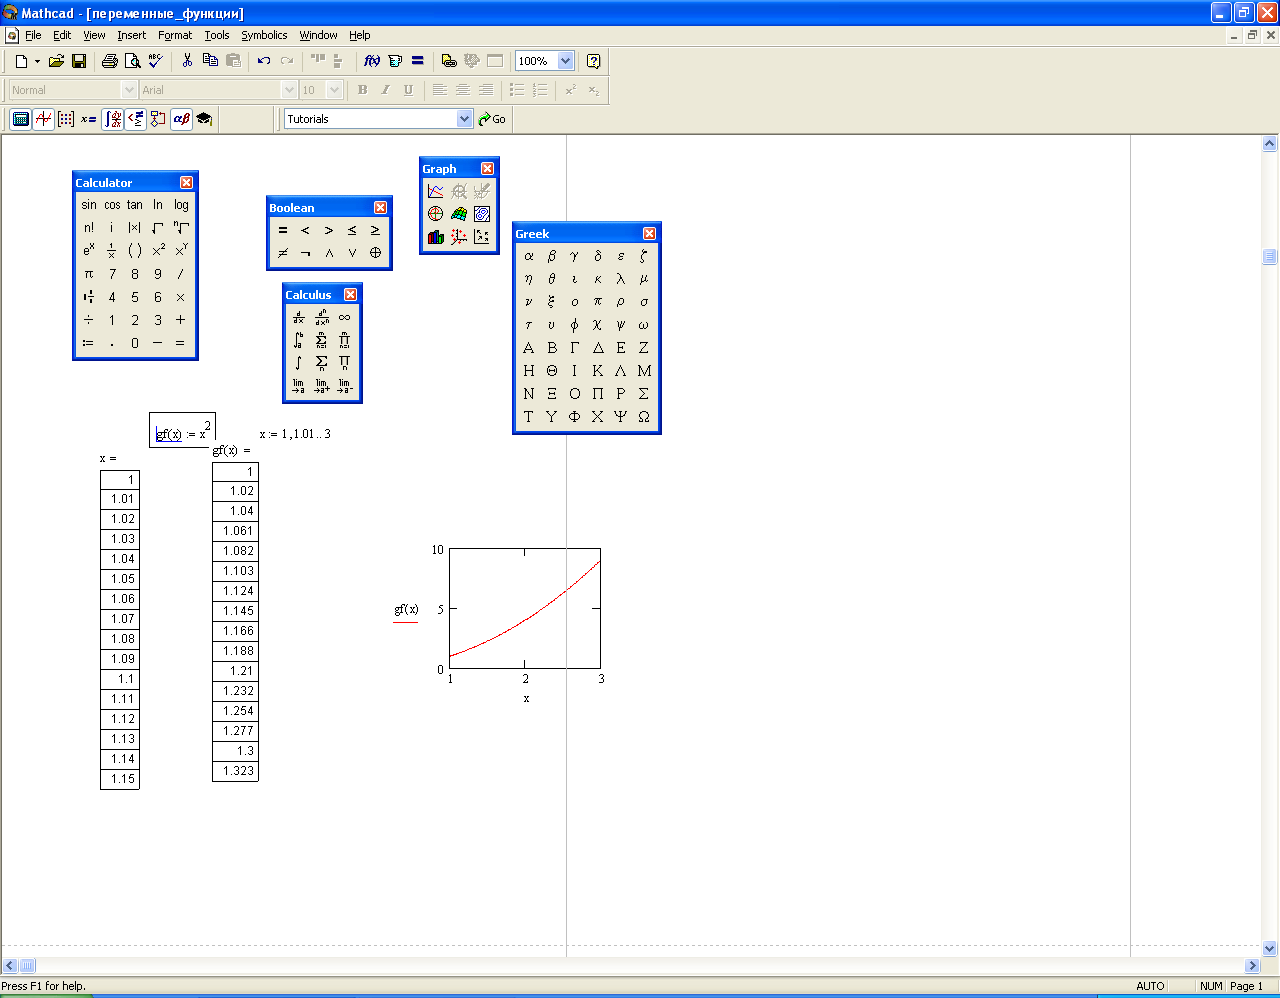Toggle the Symbolic Keyword (graduation cap) toolbar button
Viewport: 1280px width, 998px height.
tap(204, 119)
